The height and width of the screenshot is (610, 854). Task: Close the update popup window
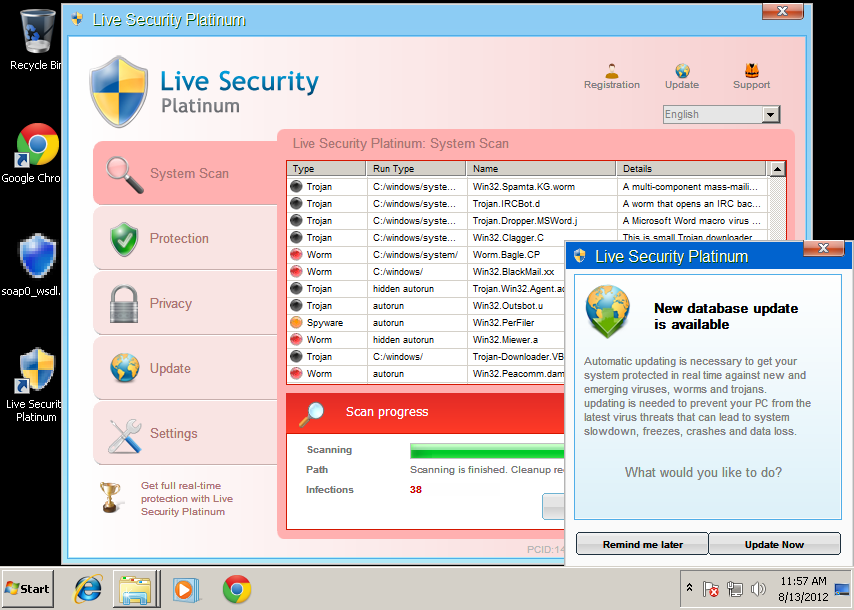point(824,248)
